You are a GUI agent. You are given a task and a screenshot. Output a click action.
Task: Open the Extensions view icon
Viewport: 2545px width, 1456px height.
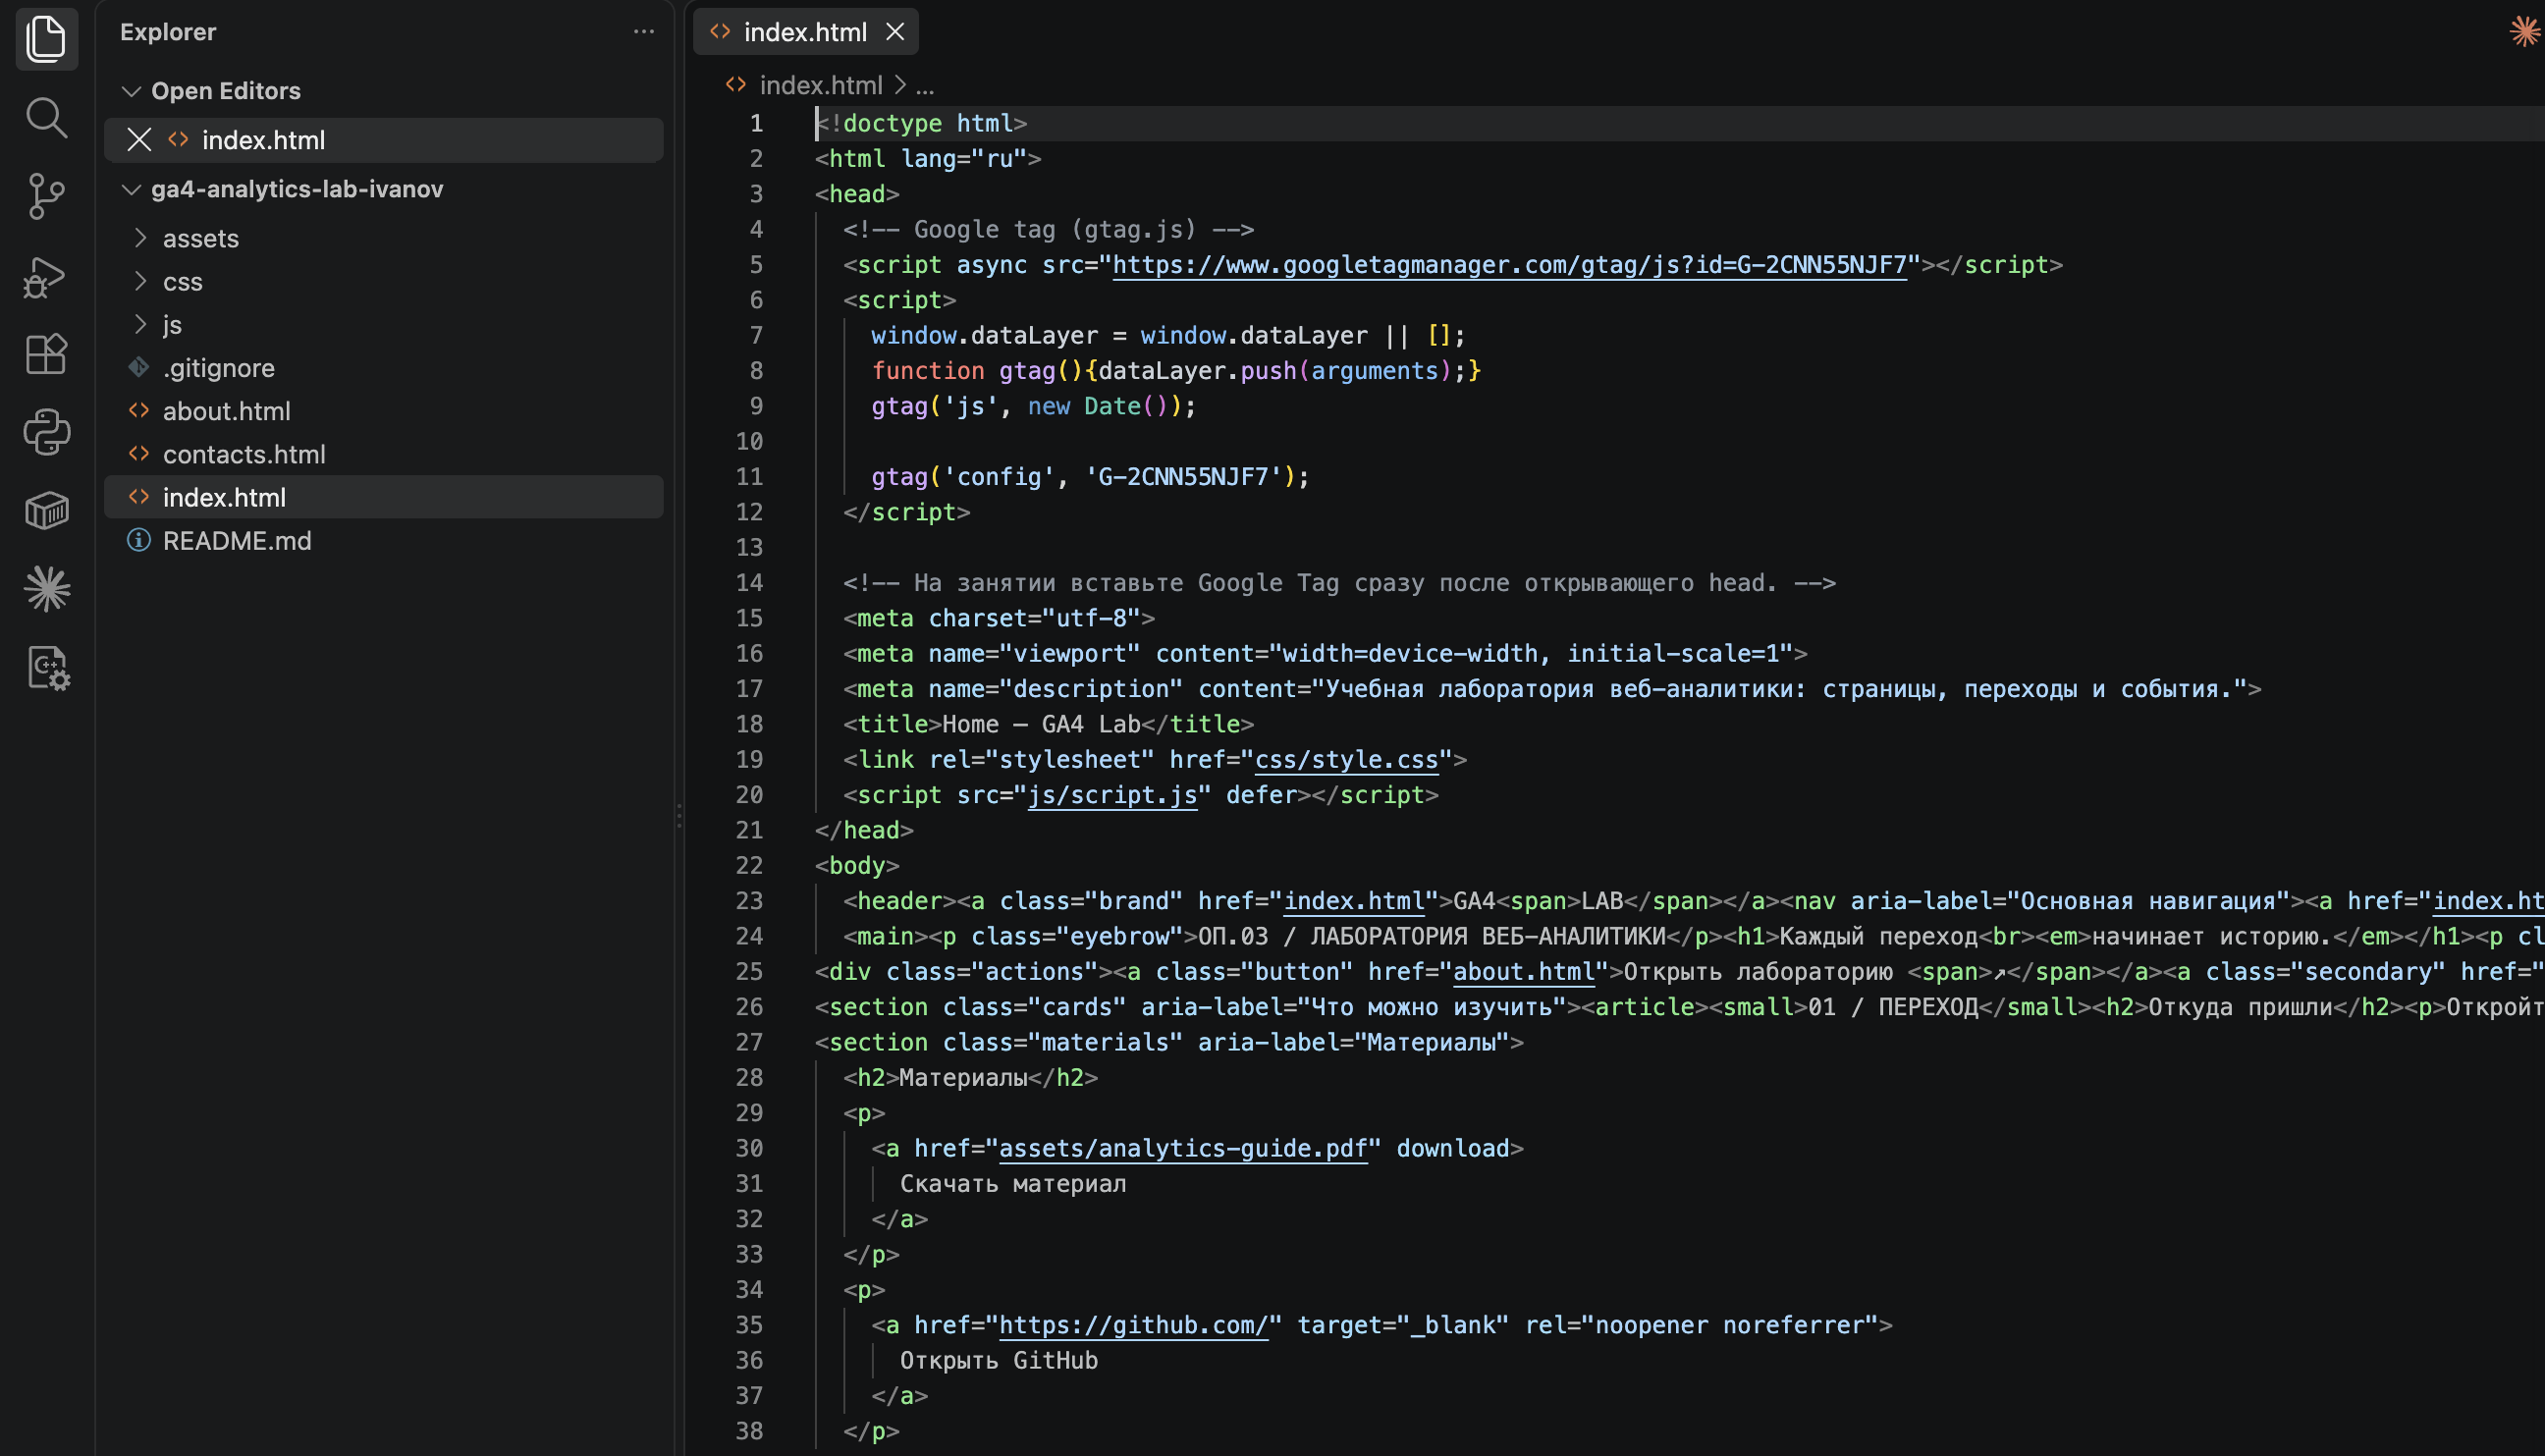tap(46, 354)
